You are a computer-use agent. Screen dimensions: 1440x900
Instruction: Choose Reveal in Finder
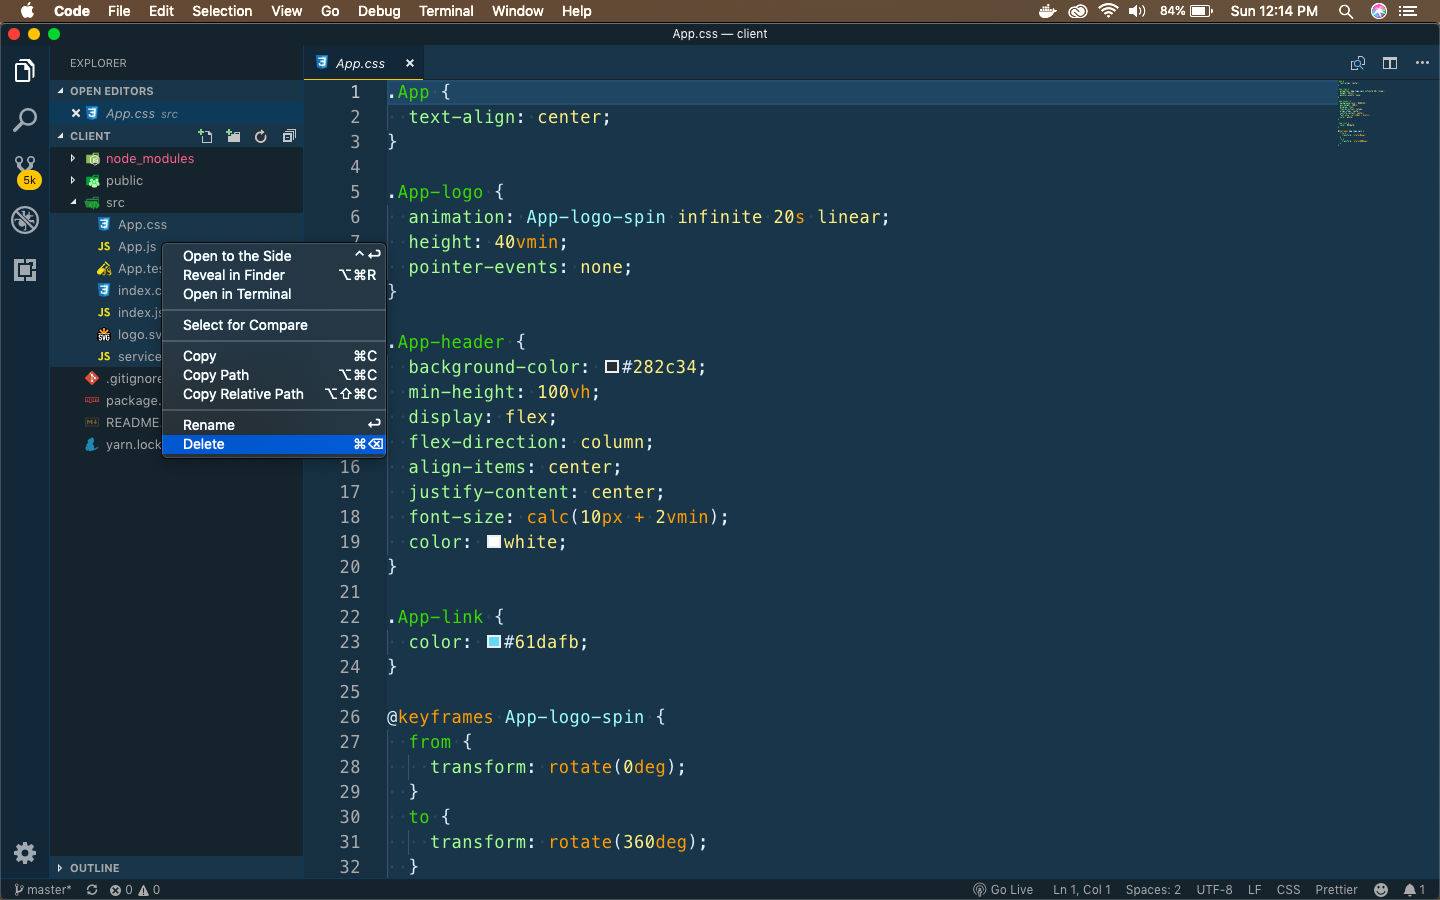click(x=274, y=275)
